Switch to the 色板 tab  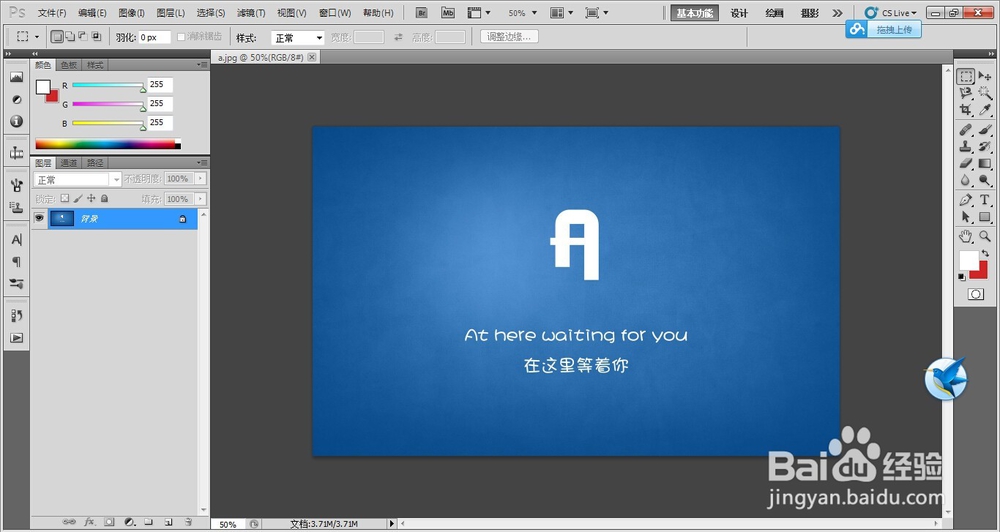tap(69, 65)
